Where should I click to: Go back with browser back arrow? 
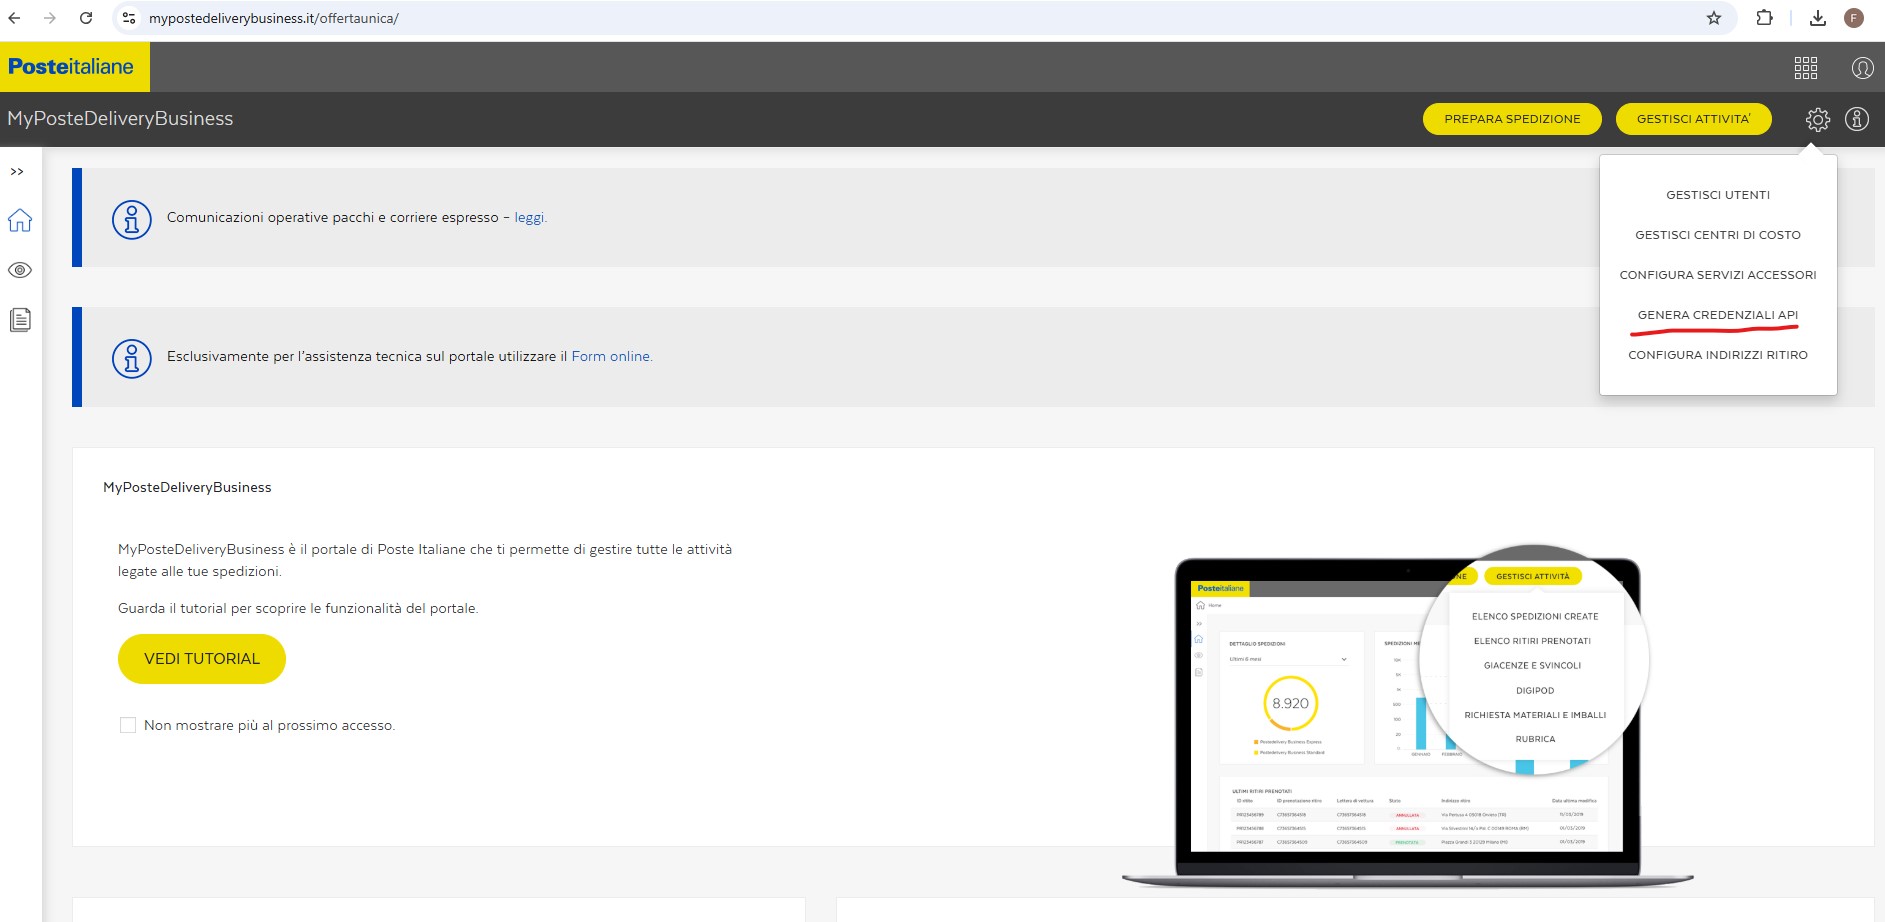coord(15,18)
